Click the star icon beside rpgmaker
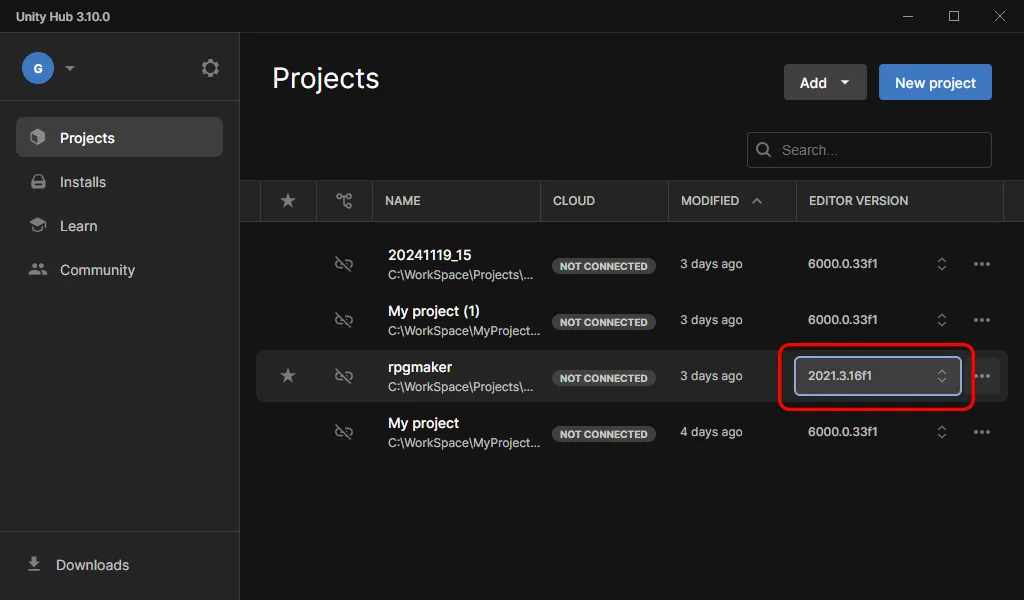 (x=288, y=376)
